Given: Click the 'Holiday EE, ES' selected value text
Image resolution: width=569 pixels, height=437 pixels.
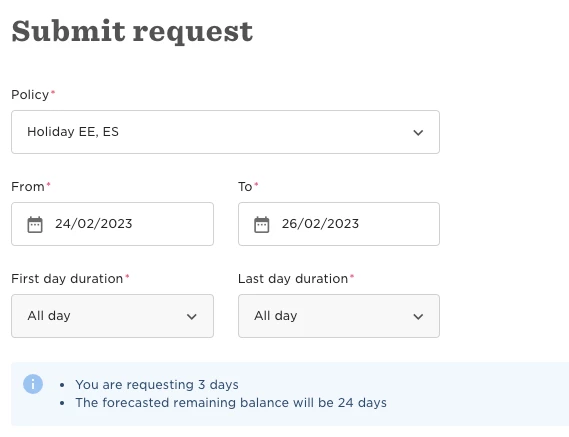Looking at the screenshot, I should click(73, 132).
